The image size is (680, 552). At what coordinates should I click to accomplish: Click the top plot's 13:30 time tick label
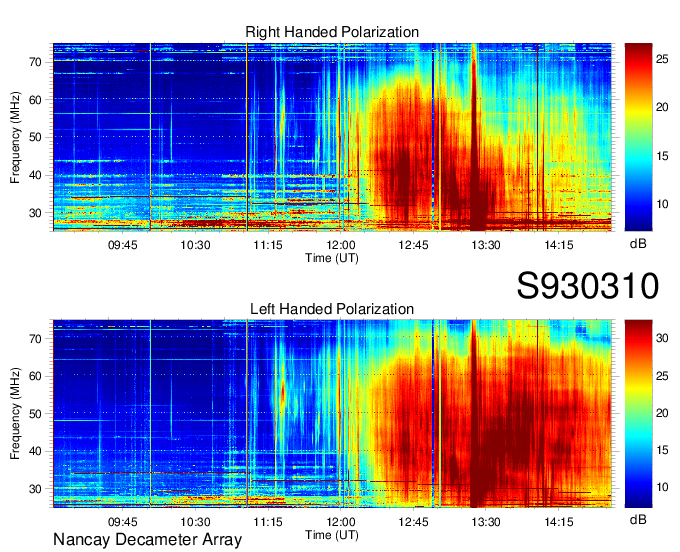click(x=486, y=245)
